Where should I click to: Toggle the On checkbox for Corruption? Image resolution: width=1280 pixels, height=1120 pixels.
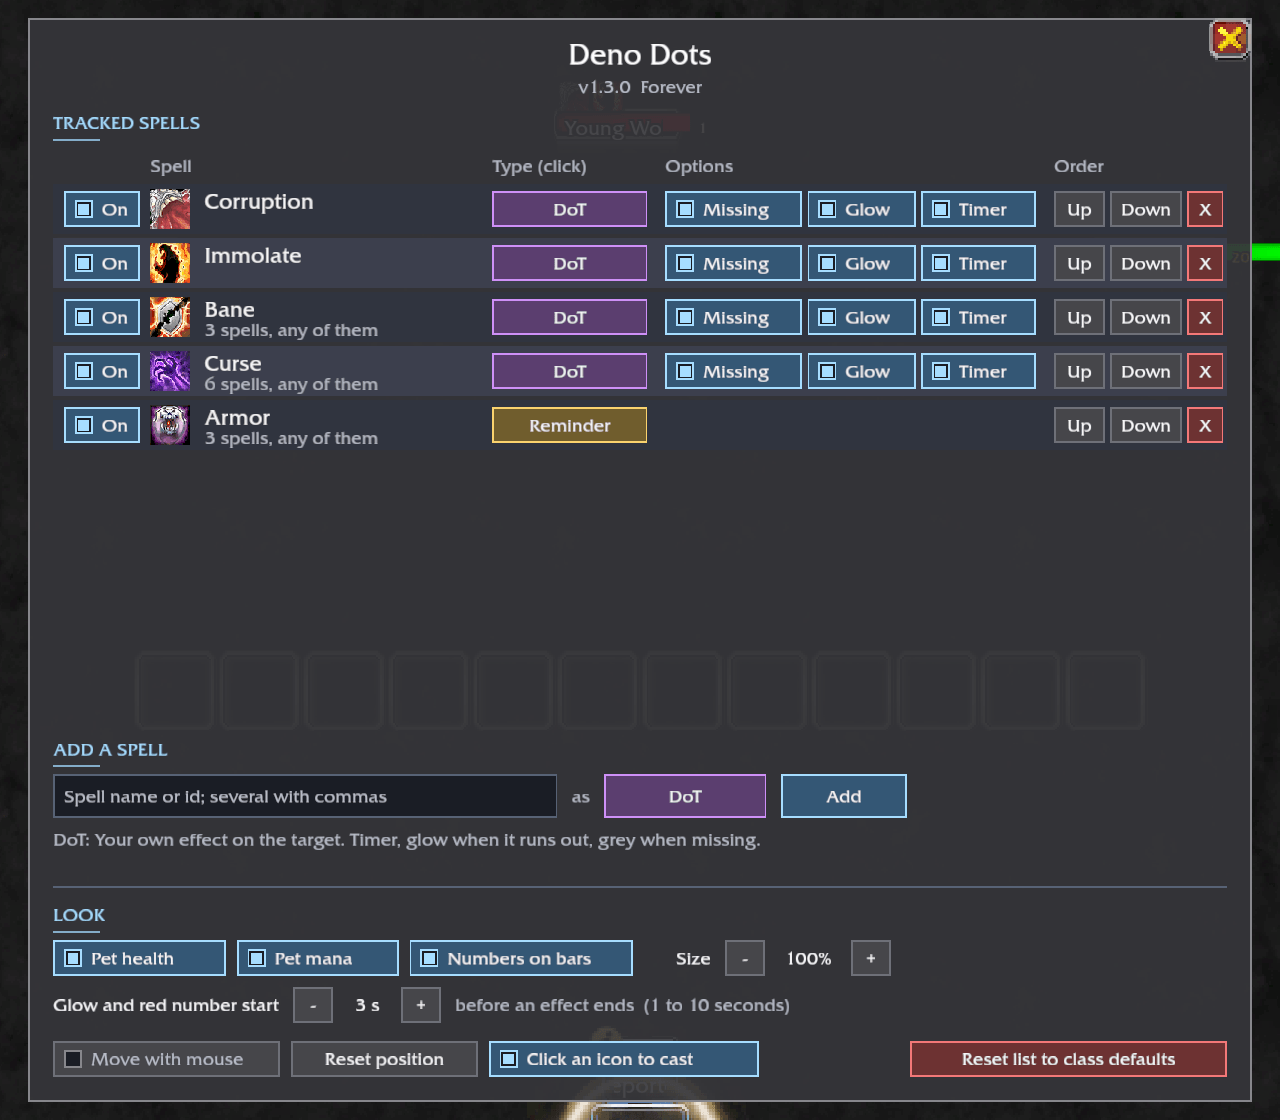[102, 209]
